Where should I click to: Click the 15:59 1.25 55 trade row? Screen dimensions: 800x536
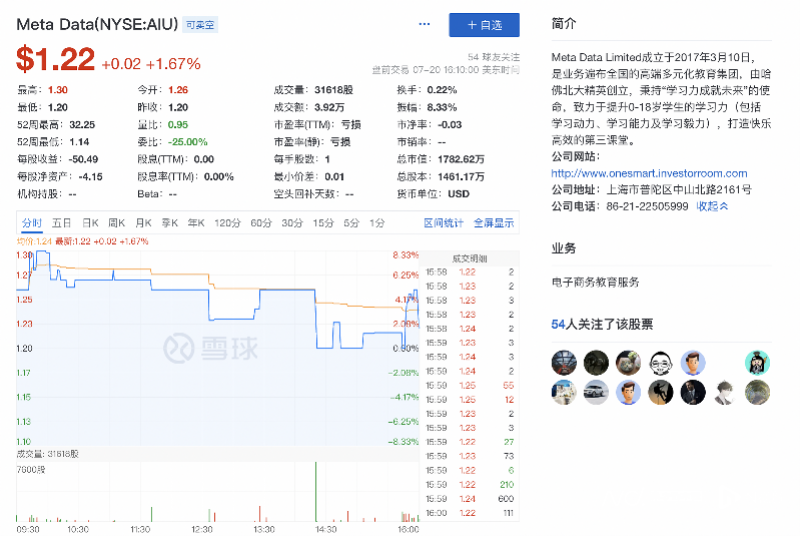coord(469,386)
